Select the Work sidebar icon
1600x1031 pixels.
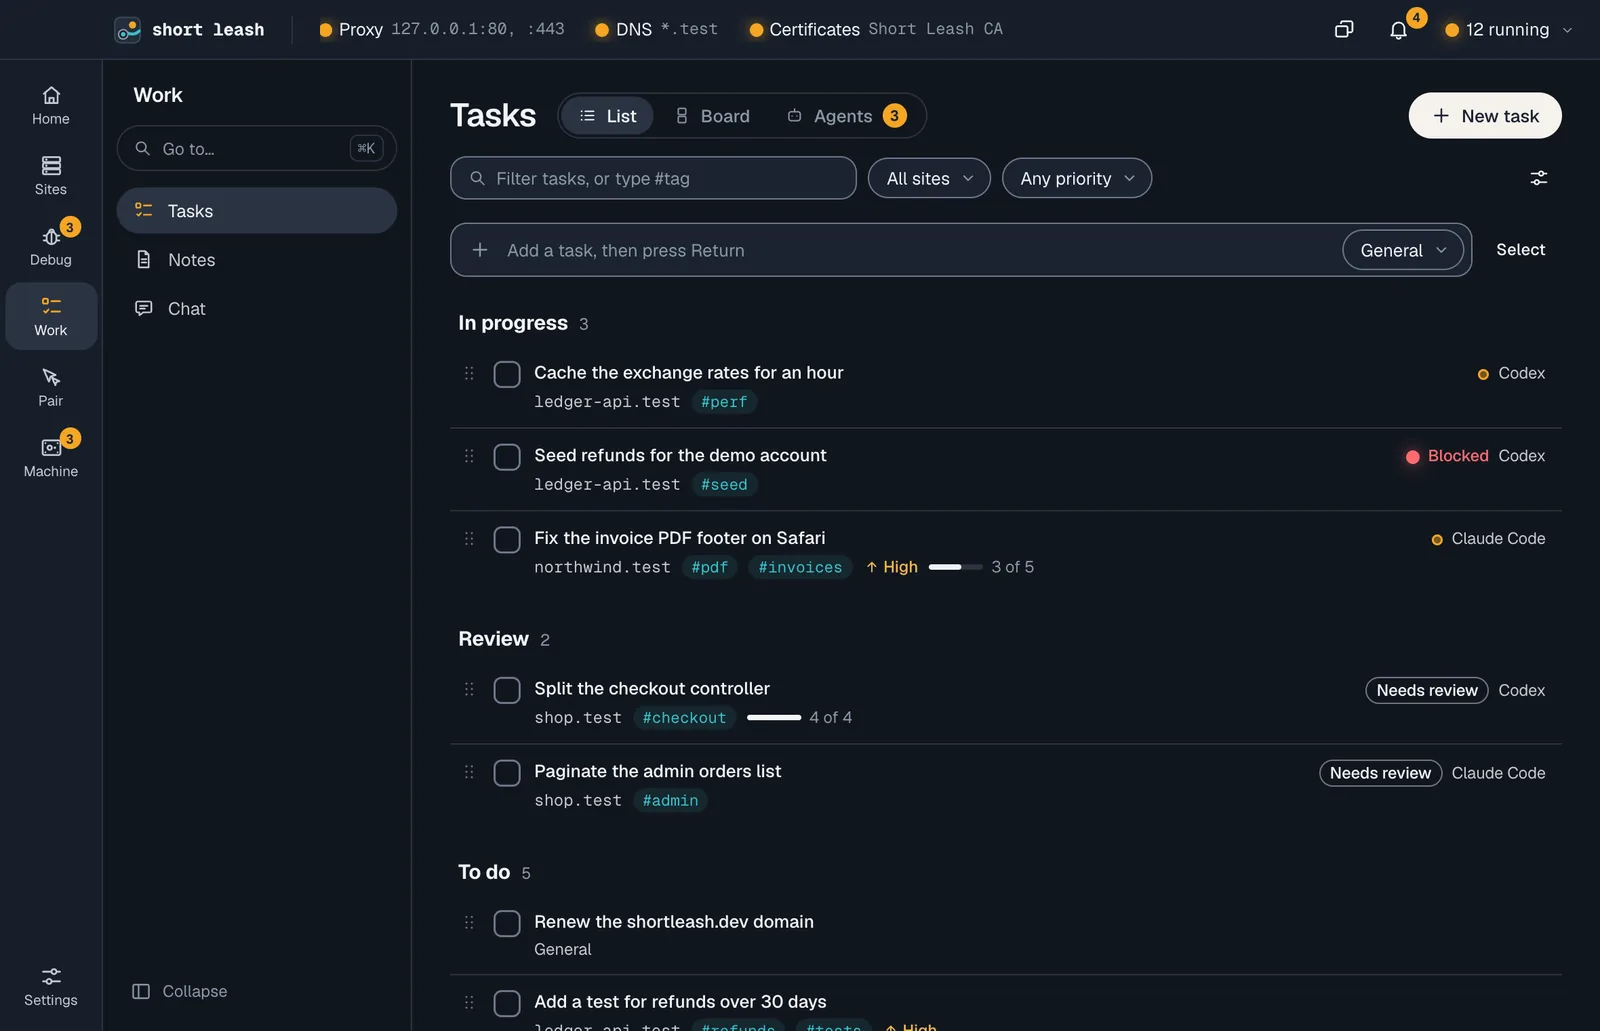tap(51, 316)
